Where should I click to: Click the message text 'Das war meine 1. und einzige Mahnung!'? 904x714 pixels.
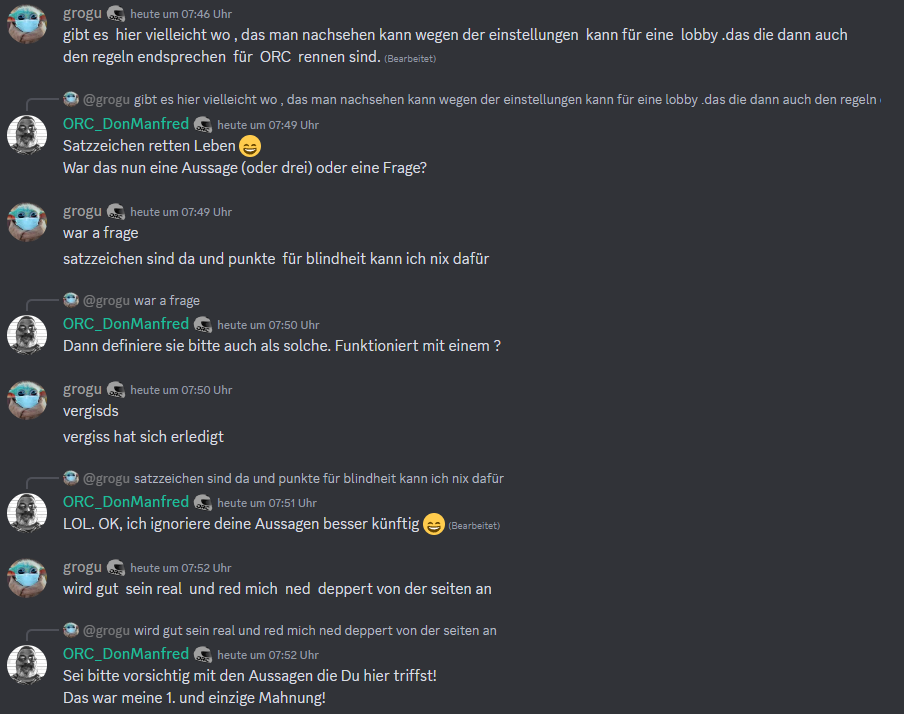tap(194, 698)
